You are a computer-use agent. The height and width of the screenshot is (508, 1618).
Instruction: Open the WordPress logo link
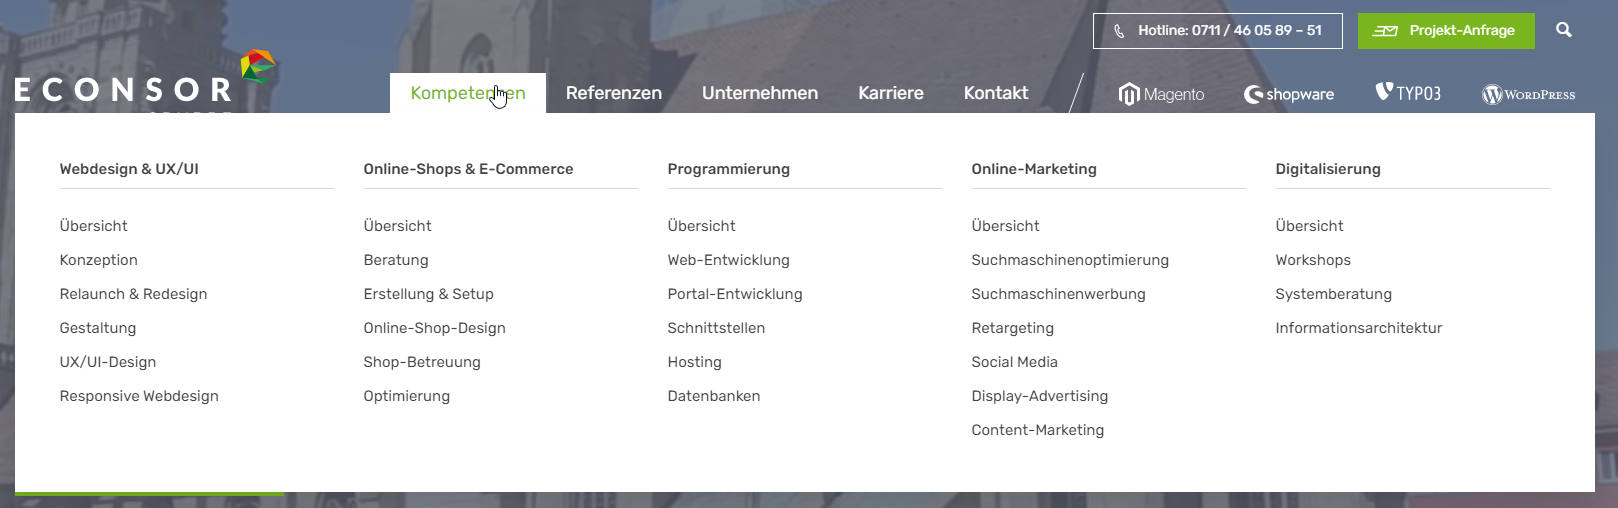coord(1528,94)
